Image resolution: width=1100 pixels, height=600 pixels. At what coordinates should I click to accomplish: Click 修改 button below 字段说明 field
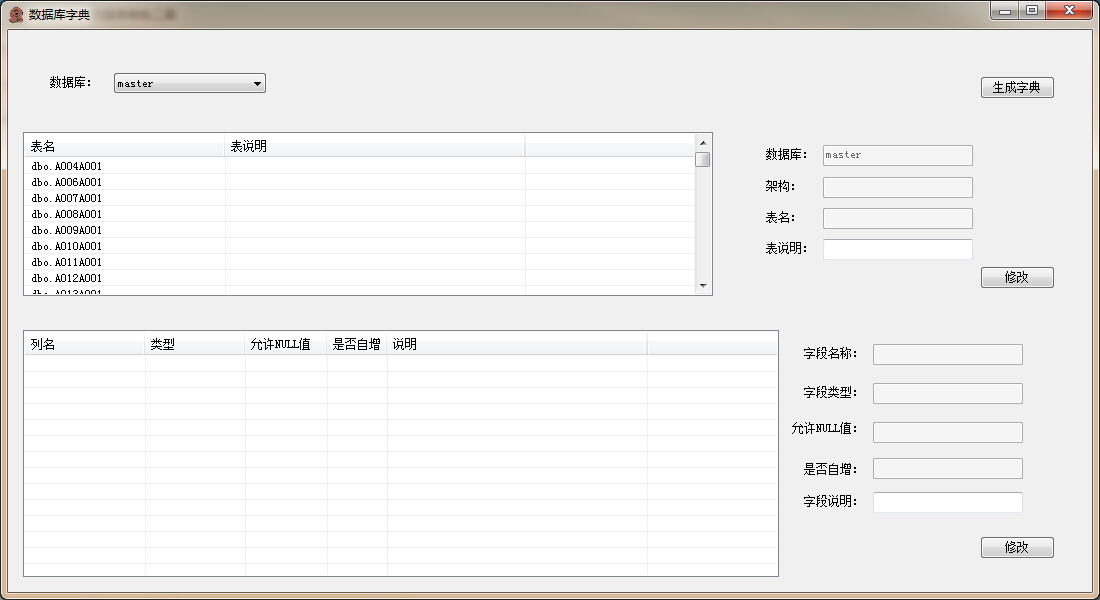[1016, 547]
